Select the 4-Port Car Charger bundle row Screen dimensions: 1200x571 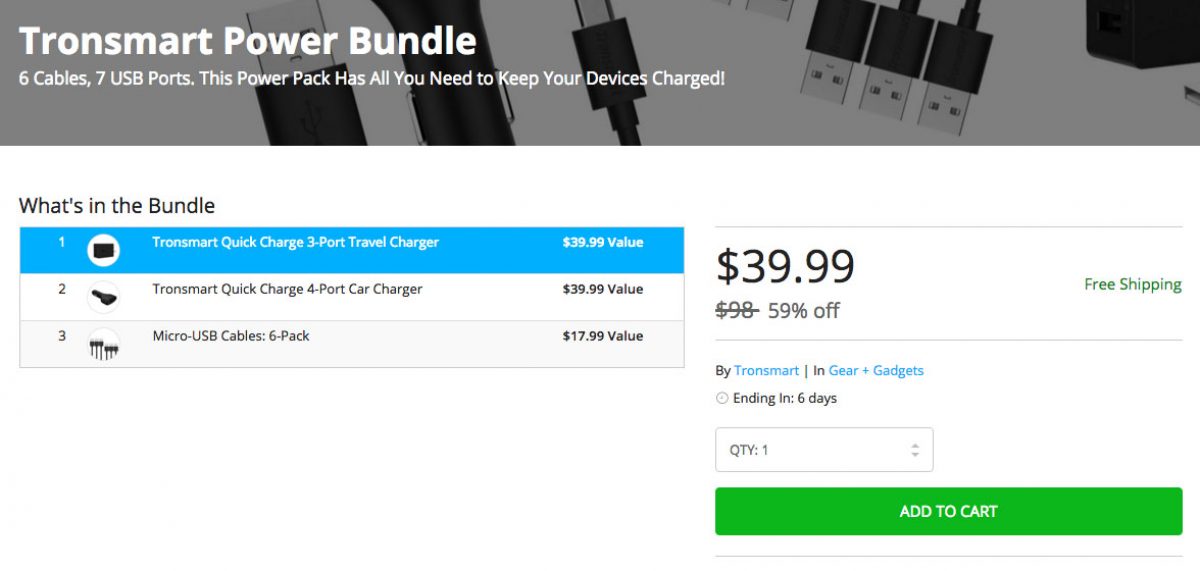(x=287, y=289)
